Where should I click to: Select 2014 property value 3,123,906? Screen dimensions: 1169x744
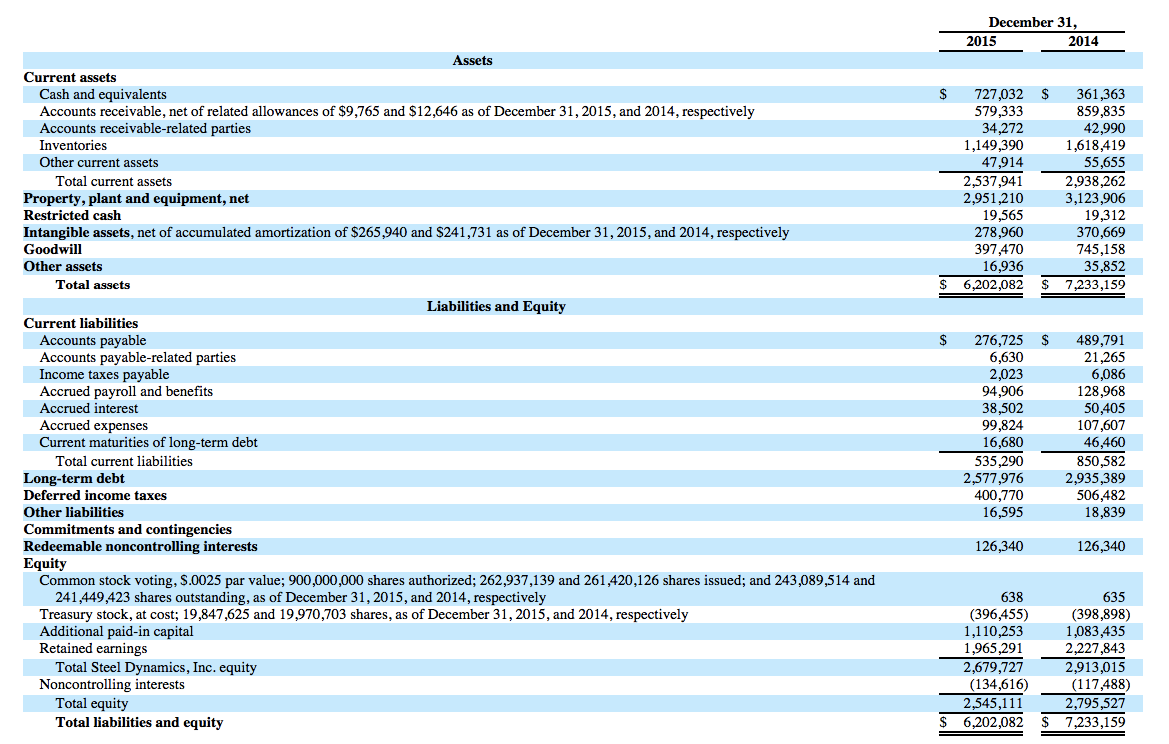click(x=1095, y=198)
